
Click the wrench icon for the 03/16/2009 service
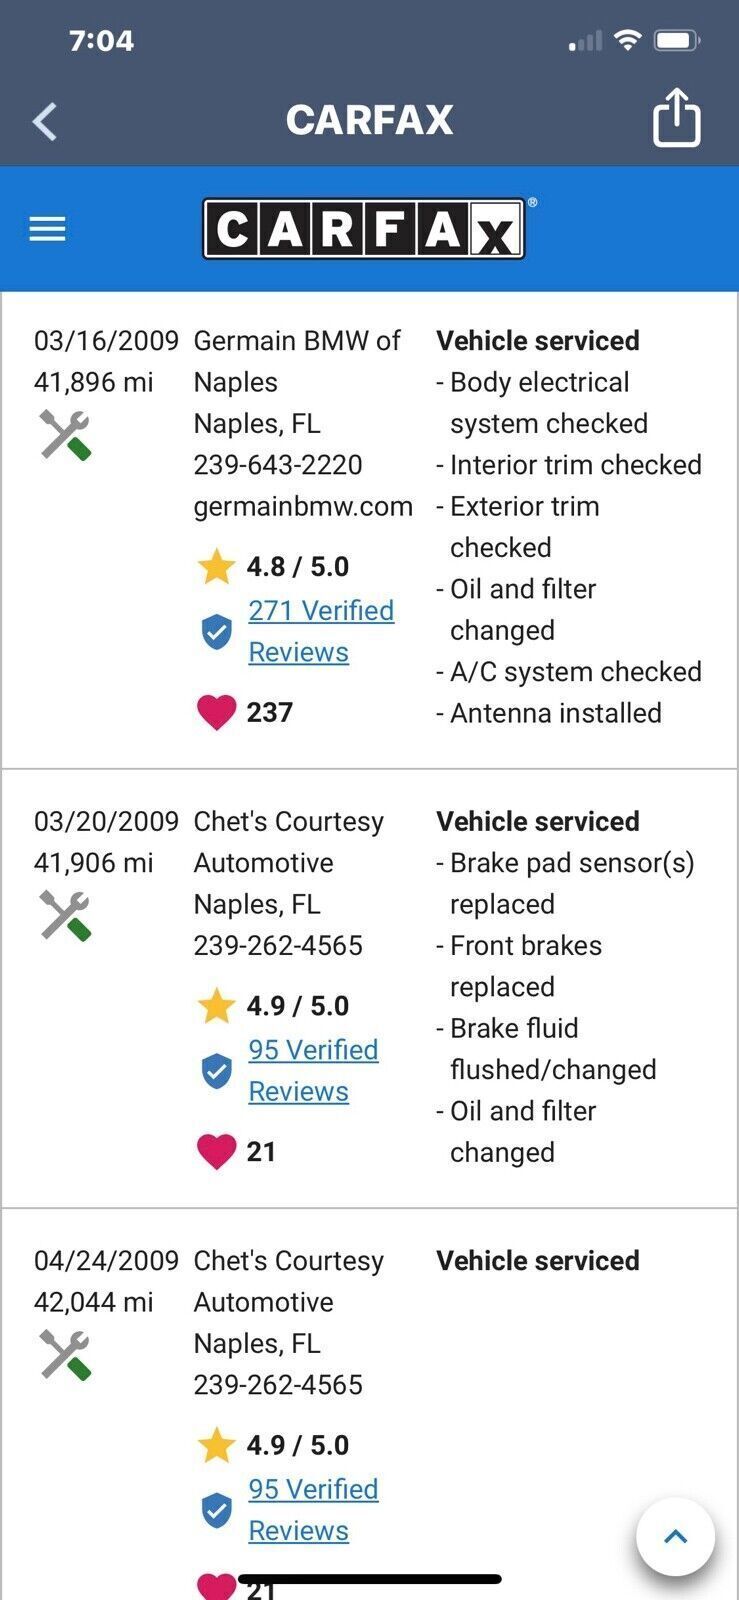point(66,435)
